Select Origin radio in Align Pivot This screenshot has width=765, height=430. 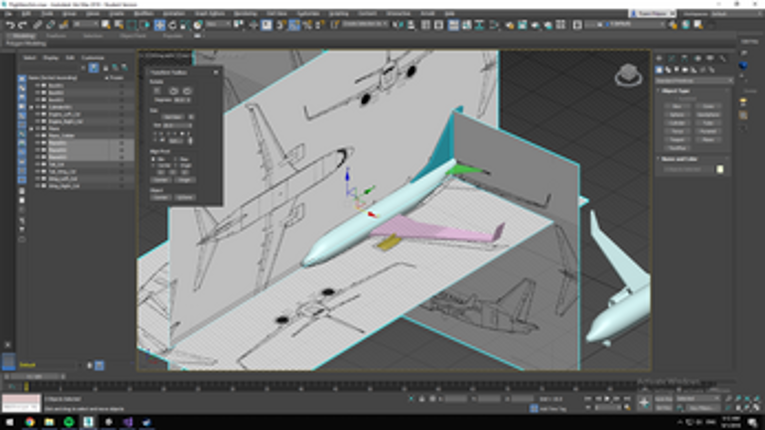point(176,165)
